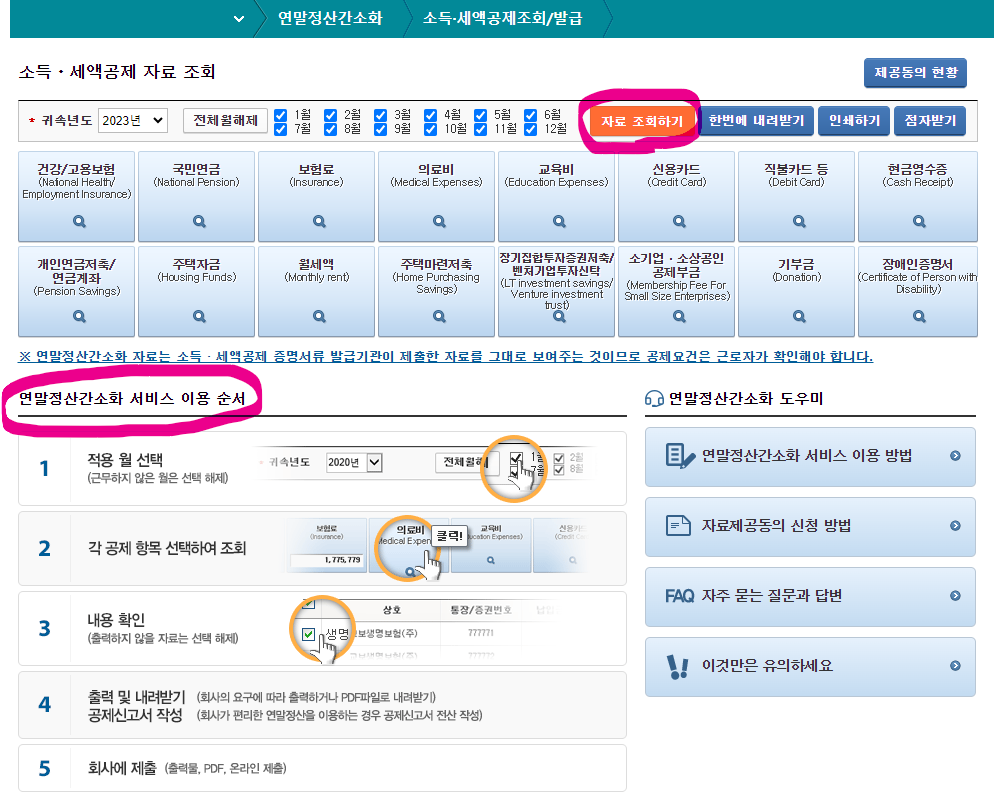
Task: Open the 기부금 (Donation) magnifier icon
Action: coord(799,316)
